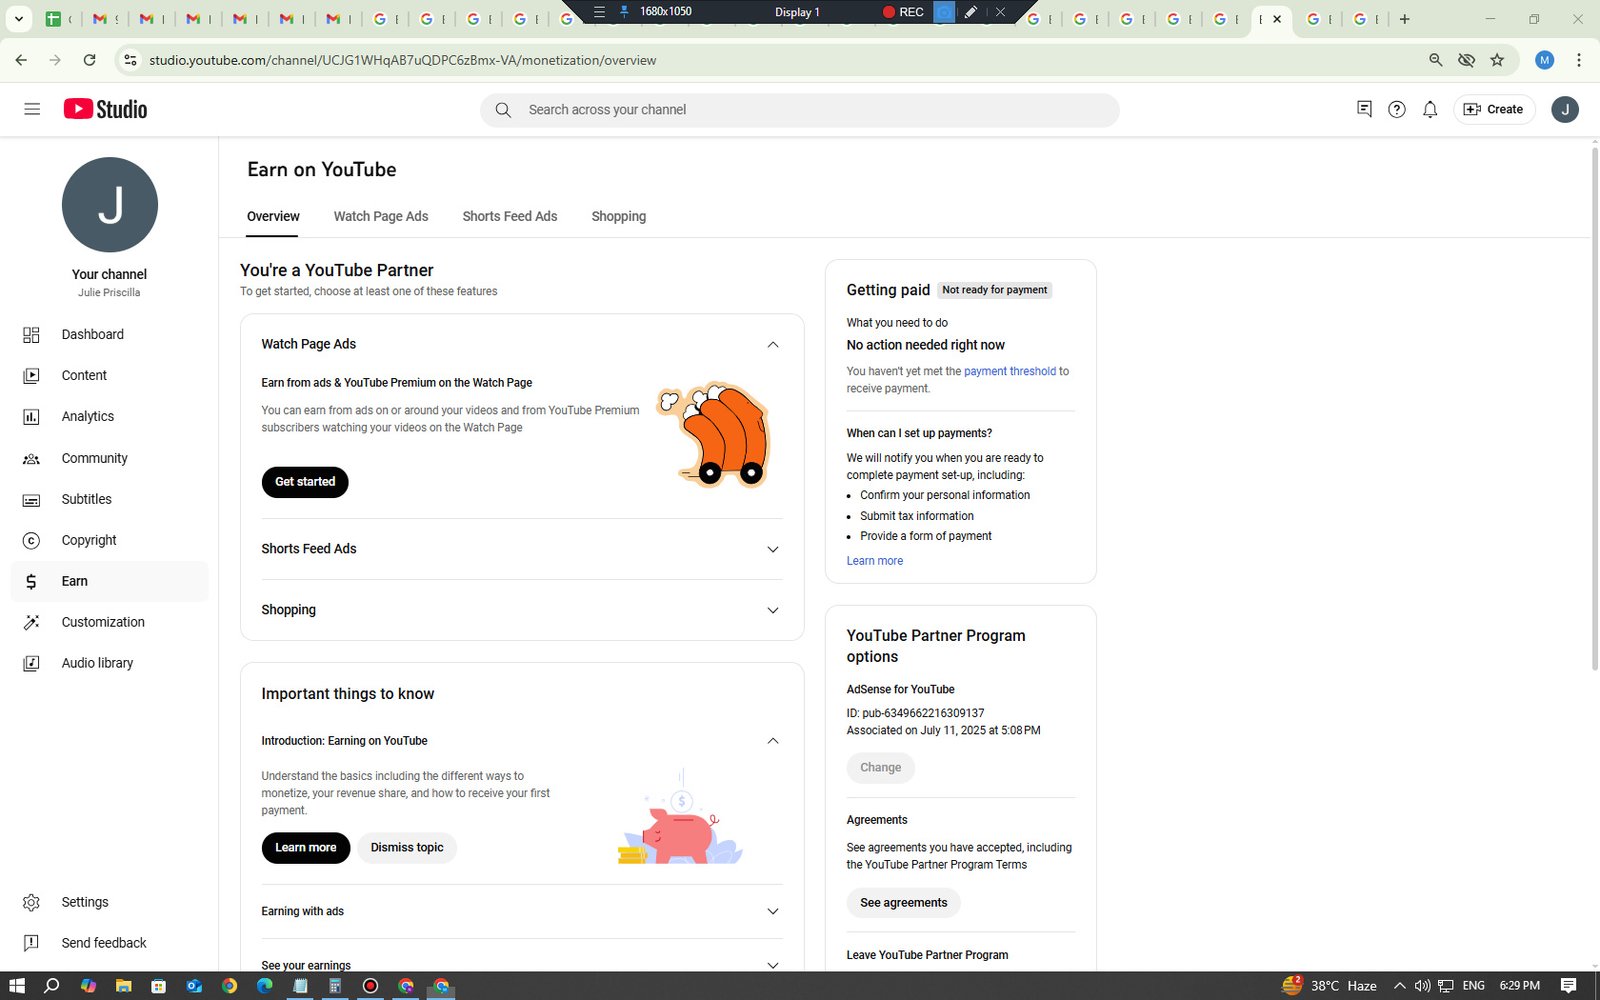Click the YouTube Studio logo
This screenshot has height=1000, width=1600.
click(105, 109)
